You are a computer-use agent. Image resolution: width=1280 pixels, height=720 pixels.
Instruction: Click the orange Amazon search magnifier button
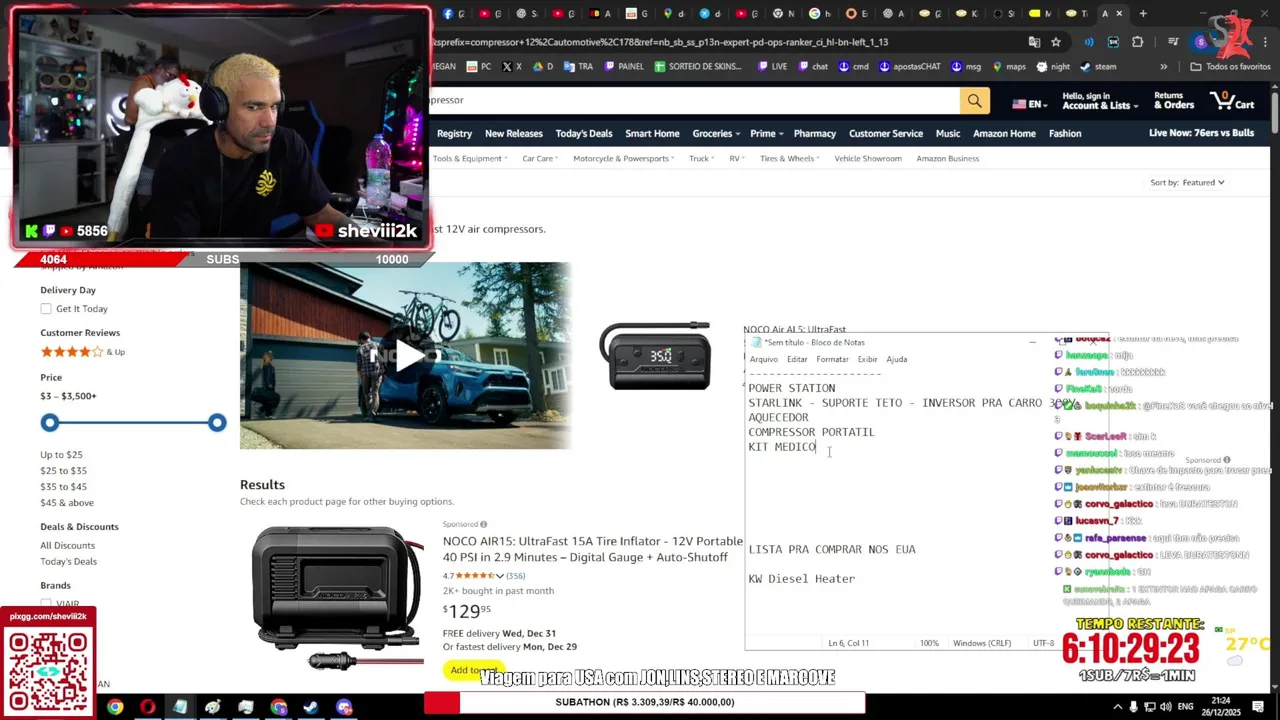tap(974, 100)
